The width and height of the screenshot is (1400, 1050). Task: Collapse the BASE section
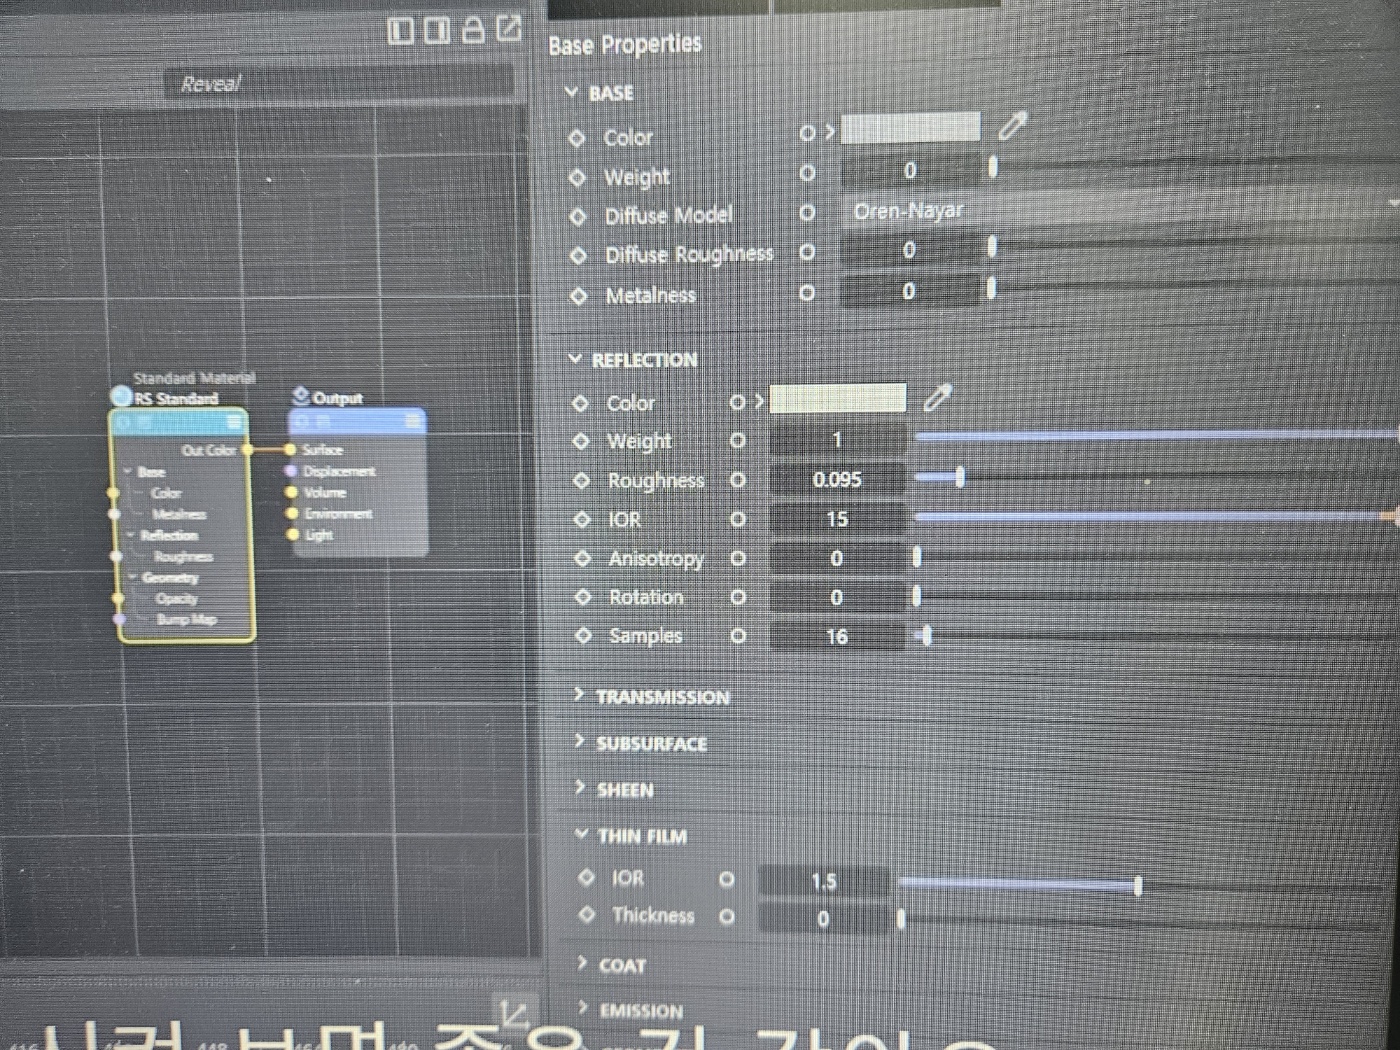coord(572,92)
